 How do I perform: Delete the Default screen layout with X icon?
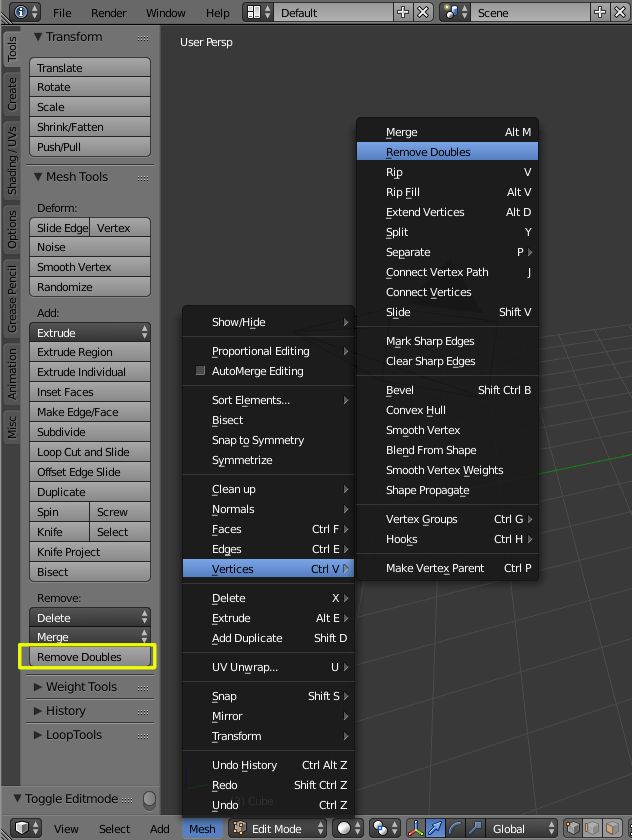pyautogui.click(x=423, y=12)
